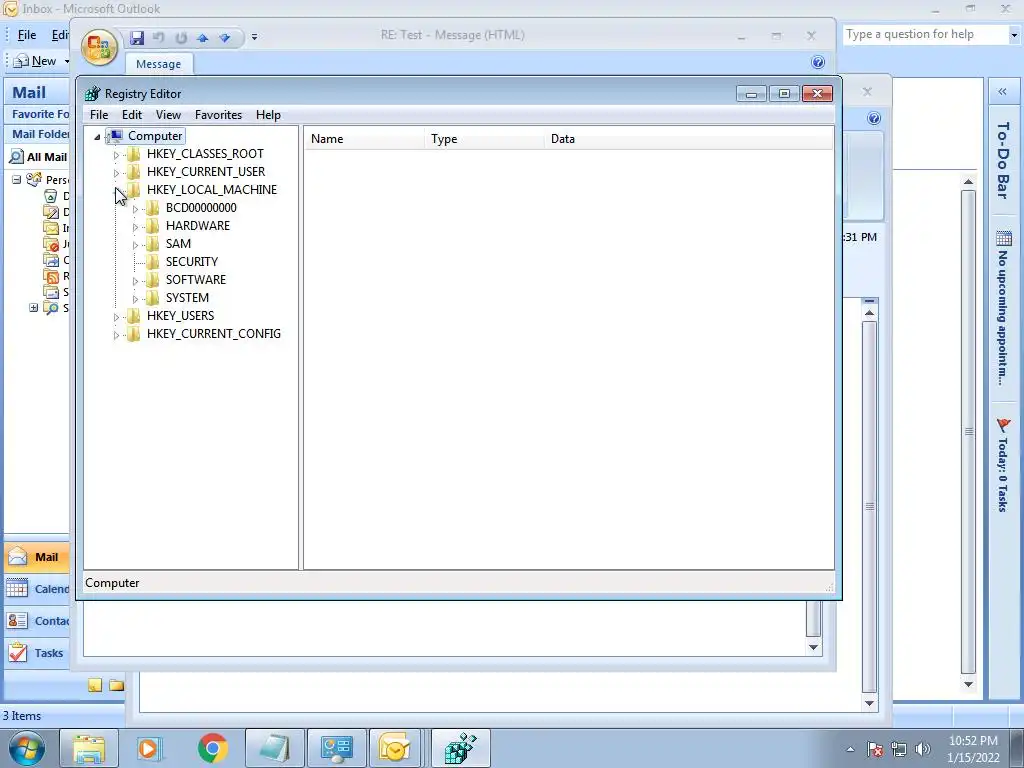
Task: Click Folder List icon in navigation bottom
Action: [x=117, y=685]
